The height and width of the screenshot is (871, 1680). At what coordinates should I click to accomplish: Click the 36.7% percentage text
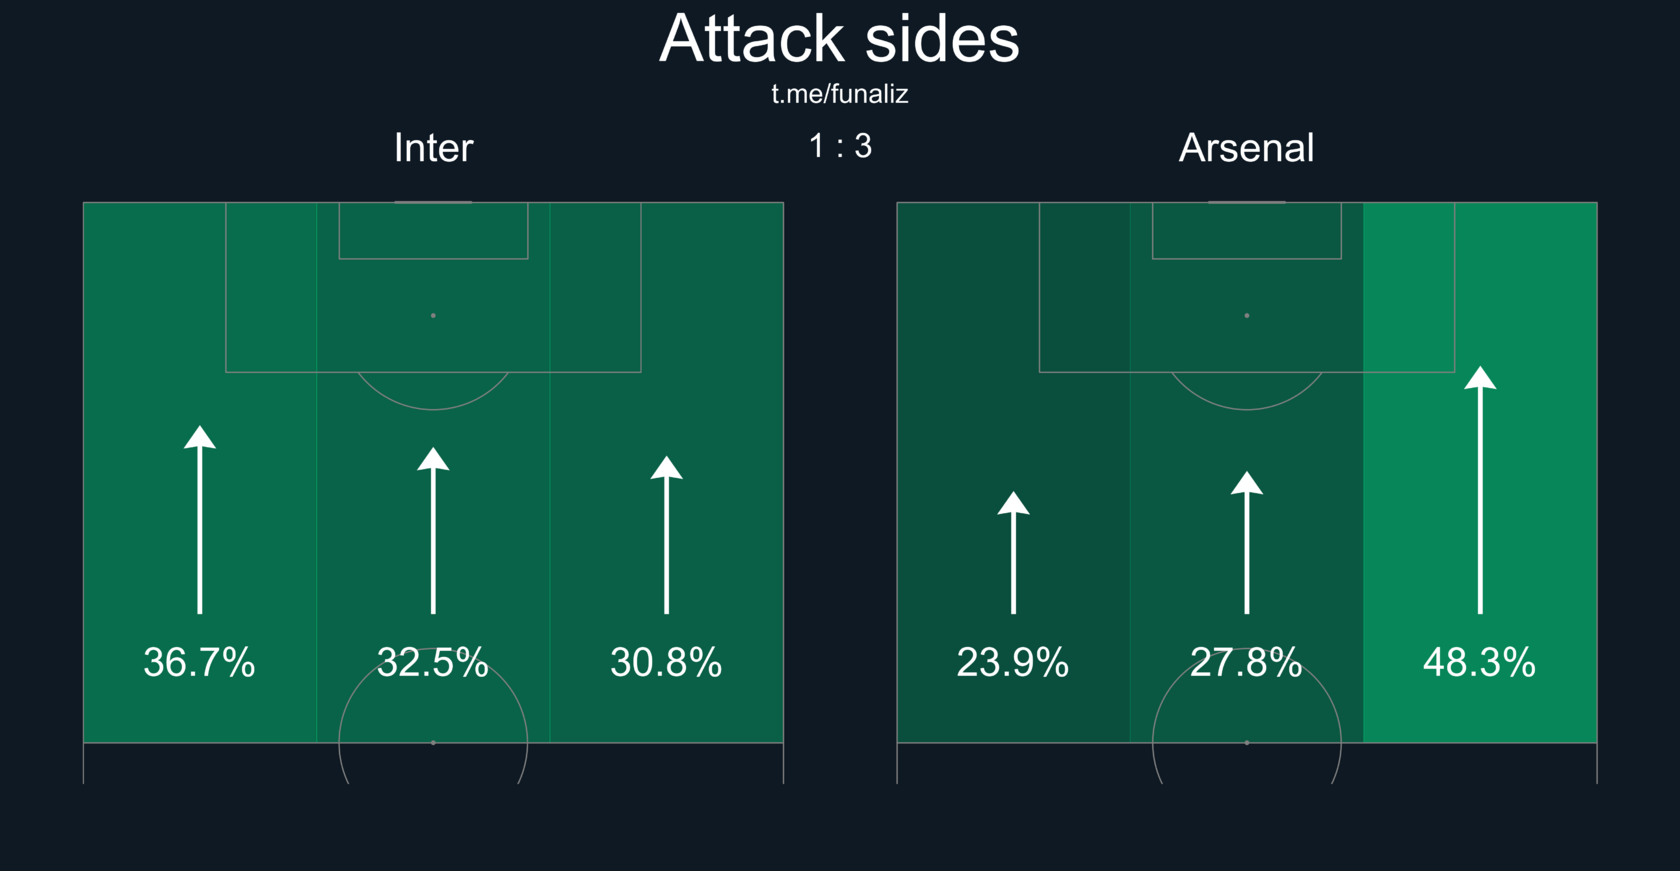[x=200, y=662]
